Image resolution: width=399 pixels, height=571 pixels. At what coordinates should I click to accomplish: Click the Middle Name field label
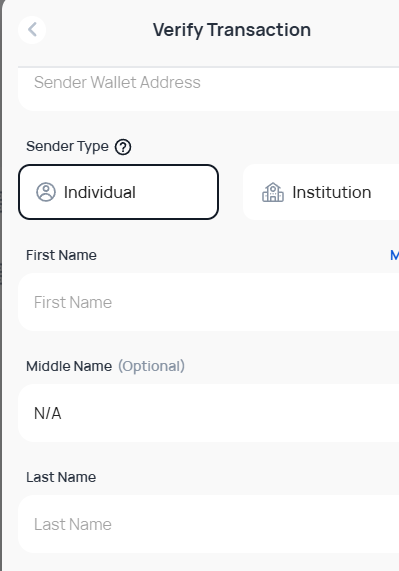click(69, 366)
